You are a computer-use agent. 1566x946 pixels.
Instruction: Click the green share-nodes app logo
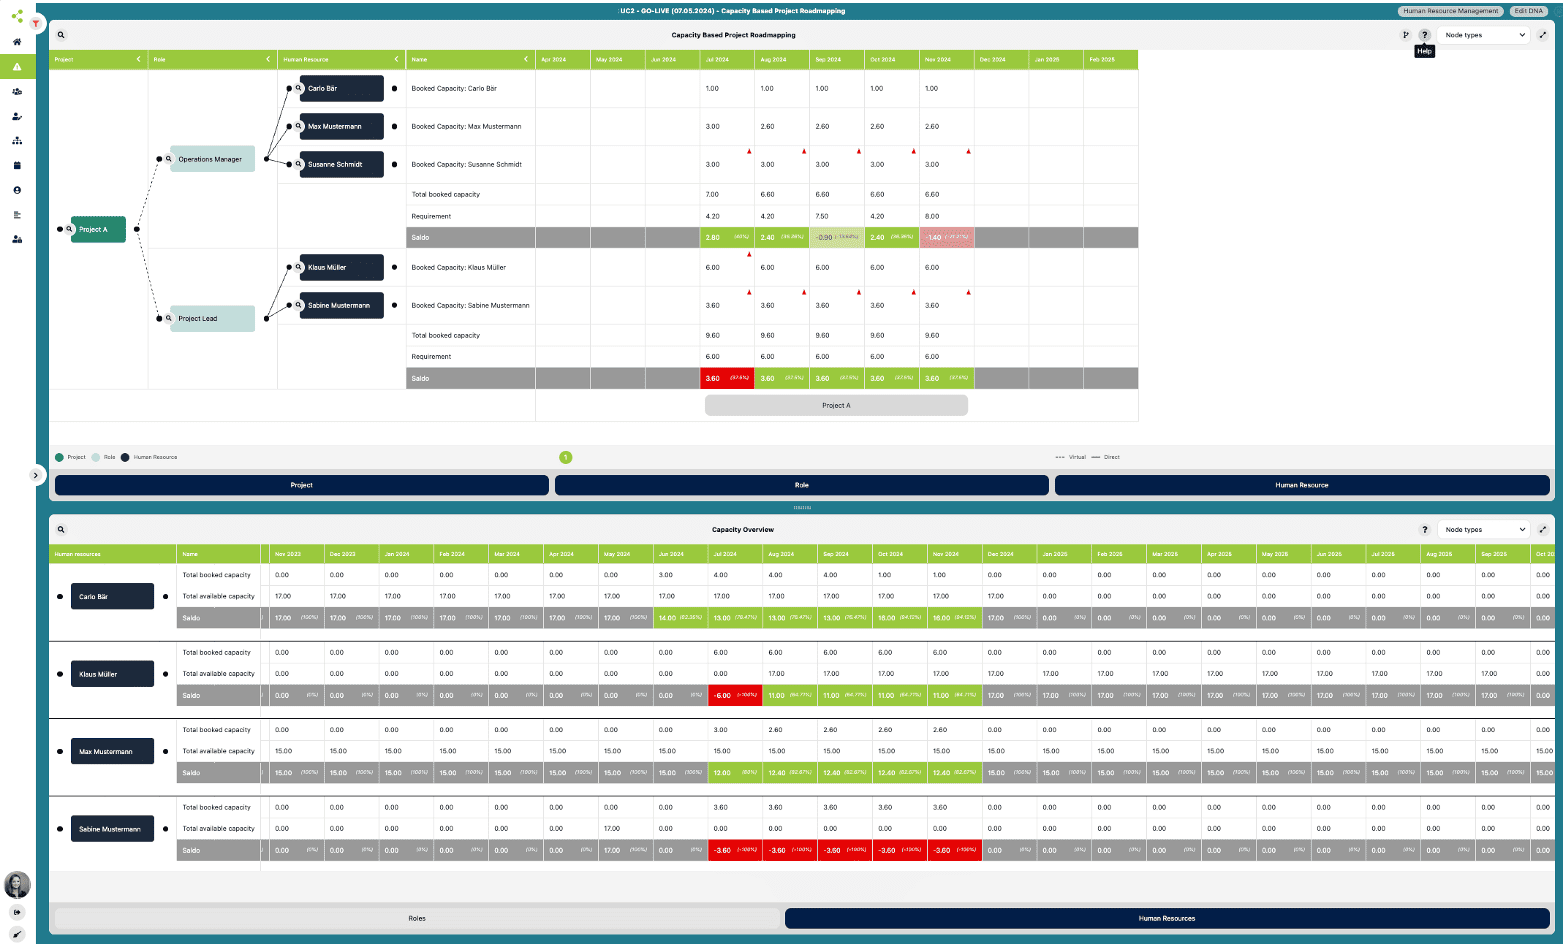click(17, 16)
